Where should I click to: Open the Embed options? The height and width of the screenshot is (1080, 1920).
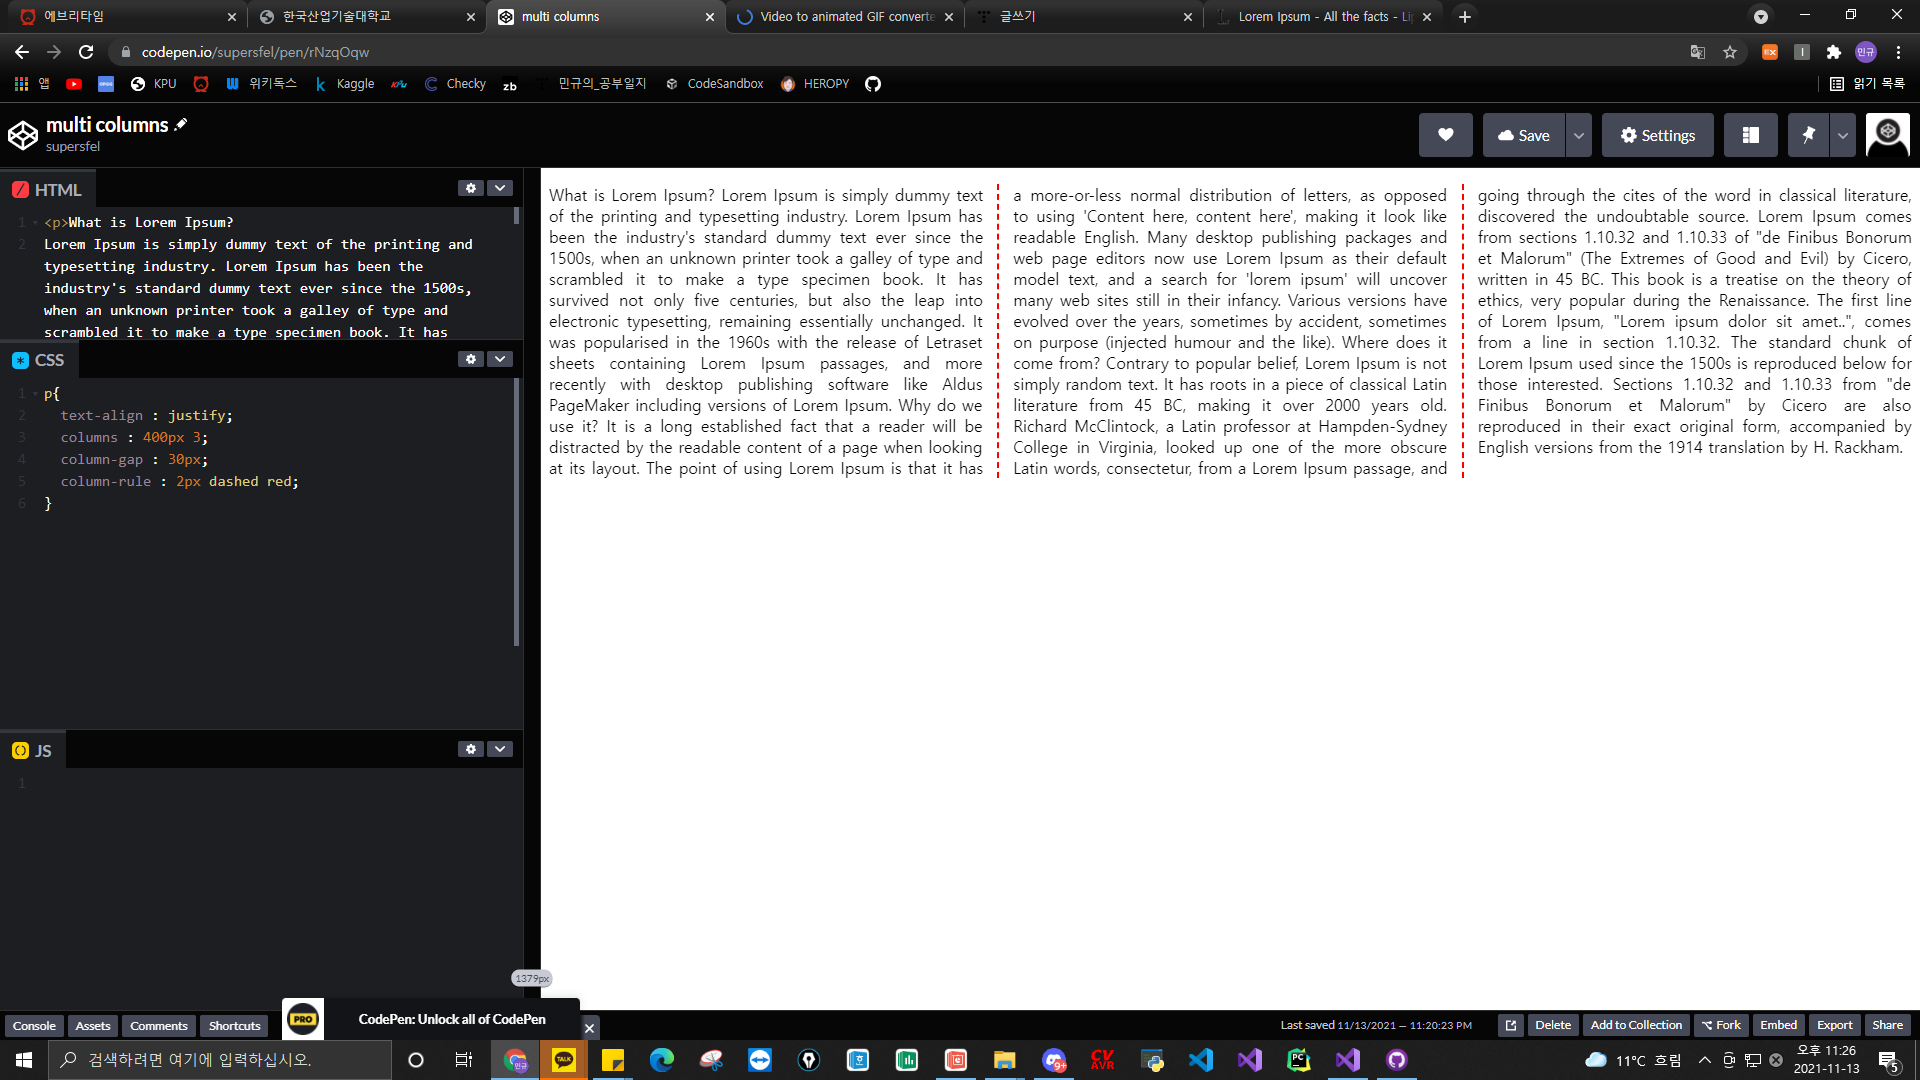tap(1779, 1025)
